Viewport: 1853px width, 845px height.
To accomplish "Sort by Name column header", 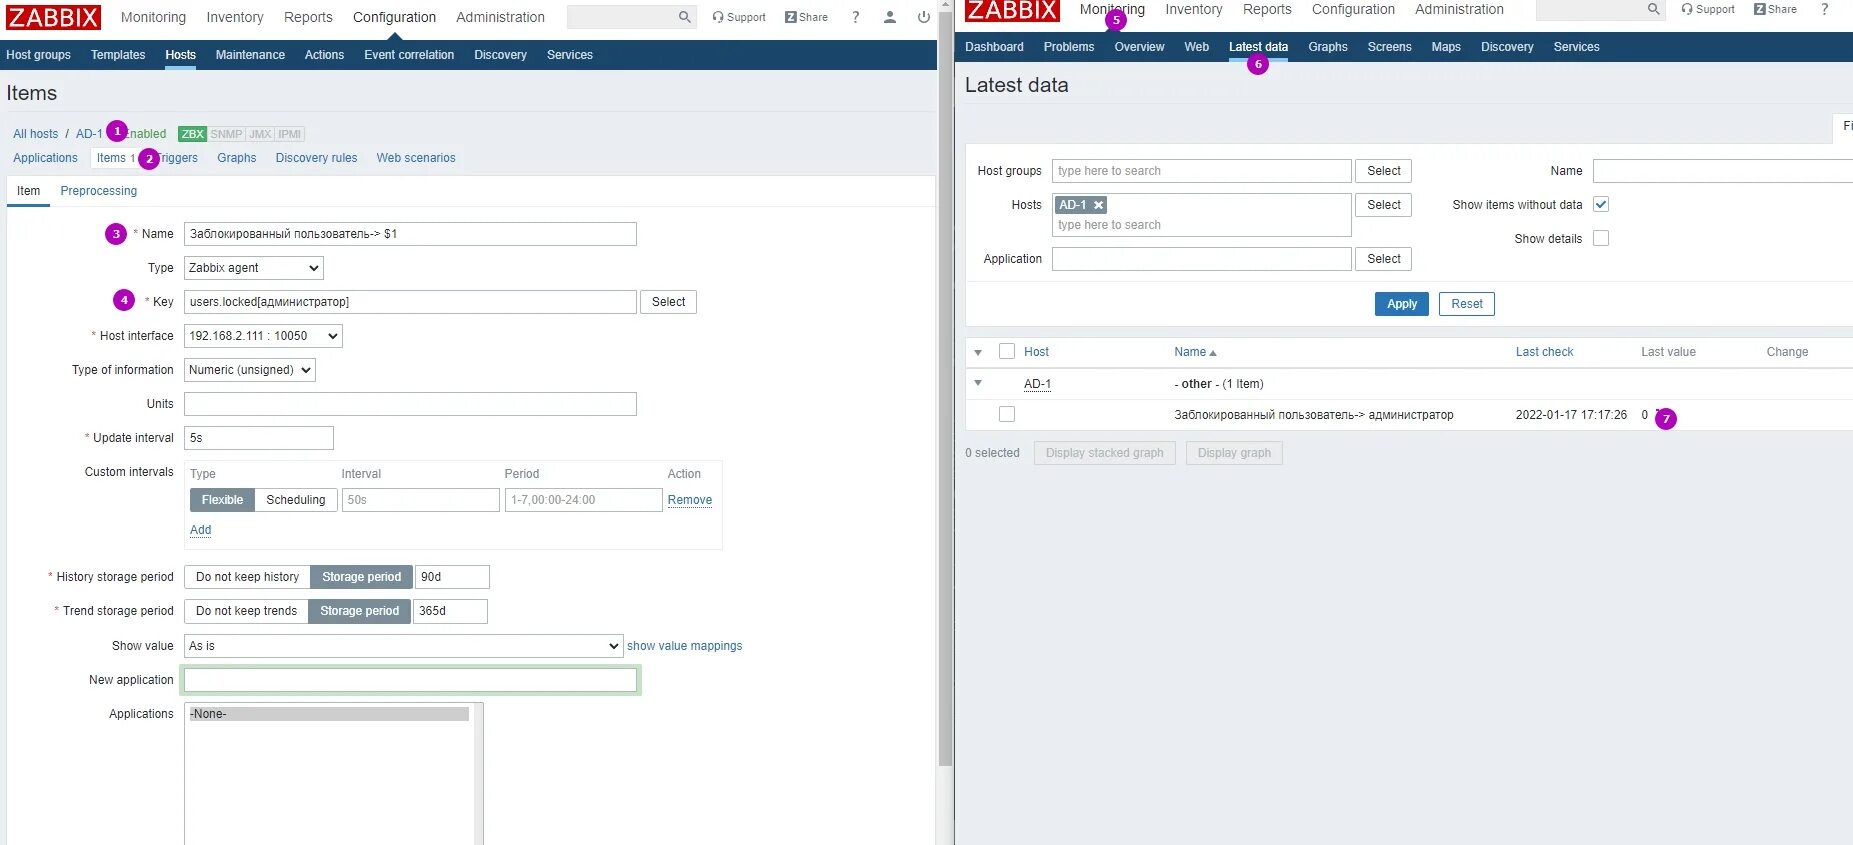I will [x=1195, y=352].
